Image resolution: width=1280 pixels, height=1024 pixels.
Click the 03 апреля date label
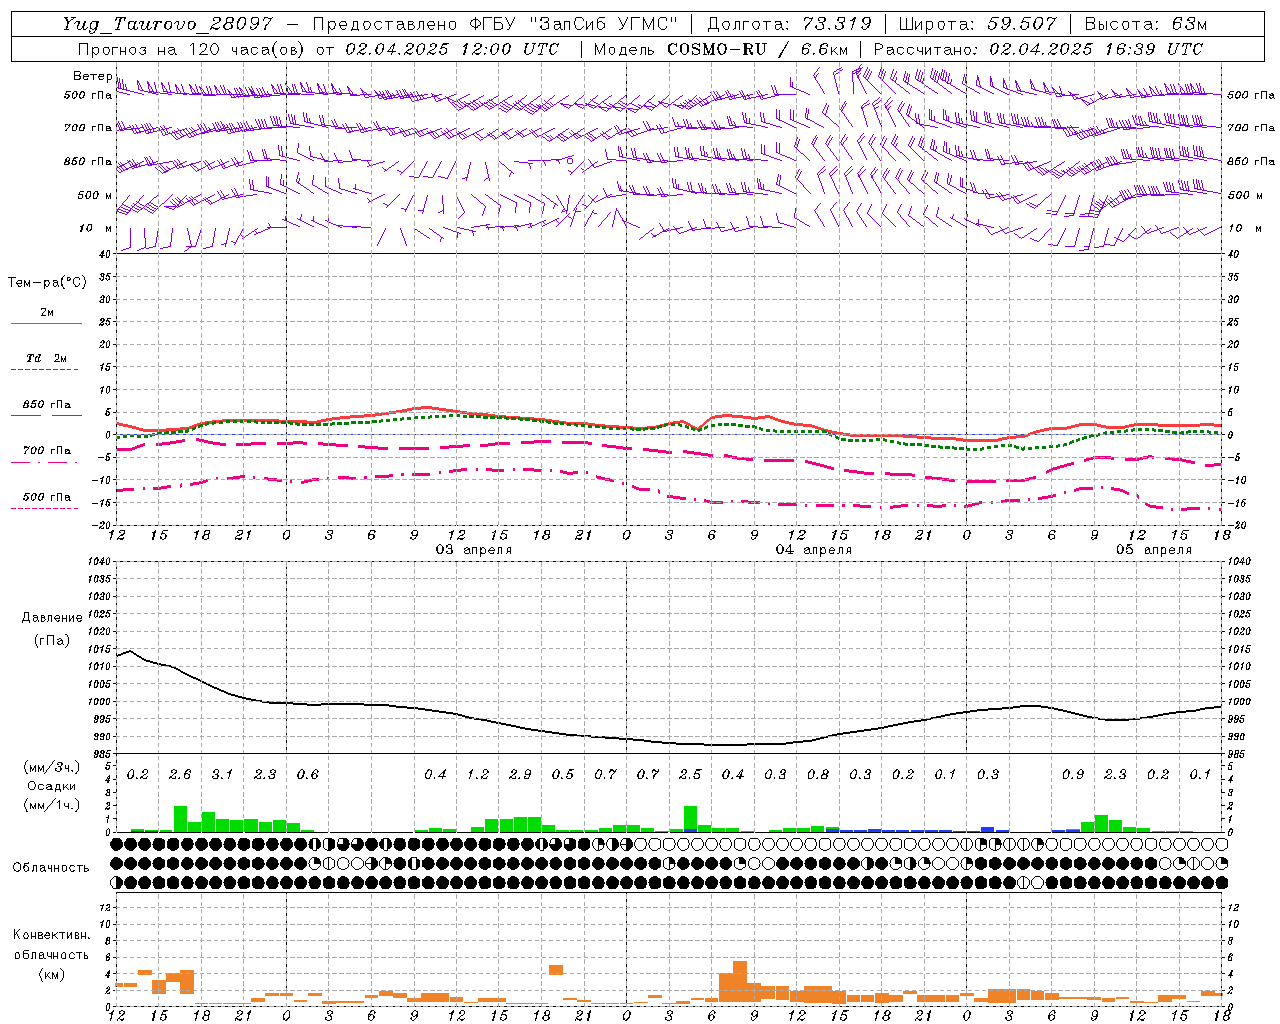[x=474, y=549]
